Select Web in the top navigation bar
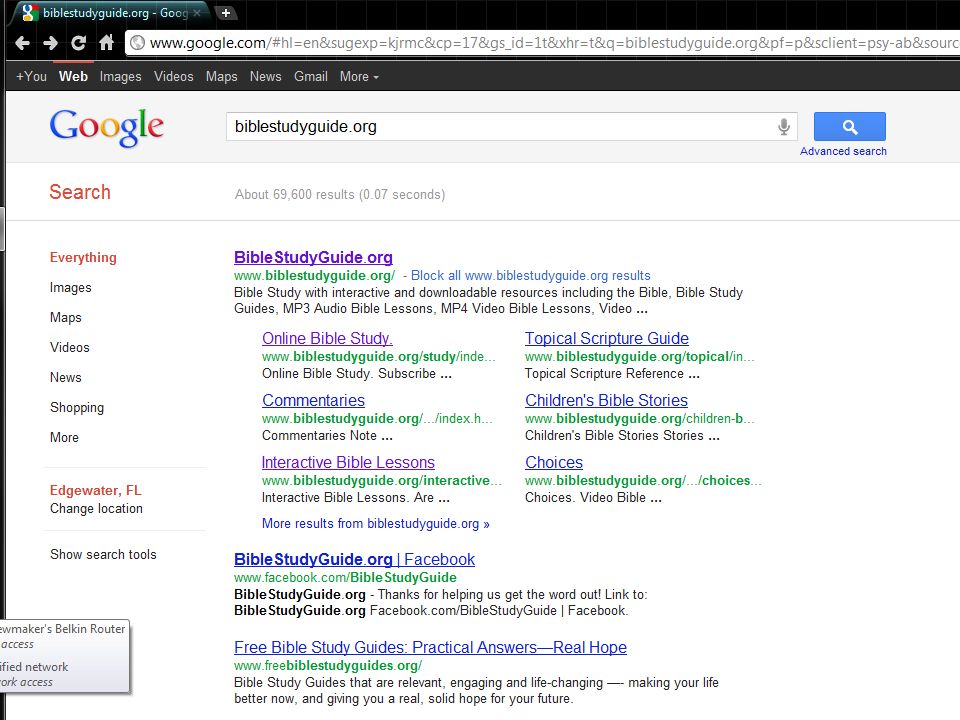This screenshot has height=720, width=960. pos(73,77)
